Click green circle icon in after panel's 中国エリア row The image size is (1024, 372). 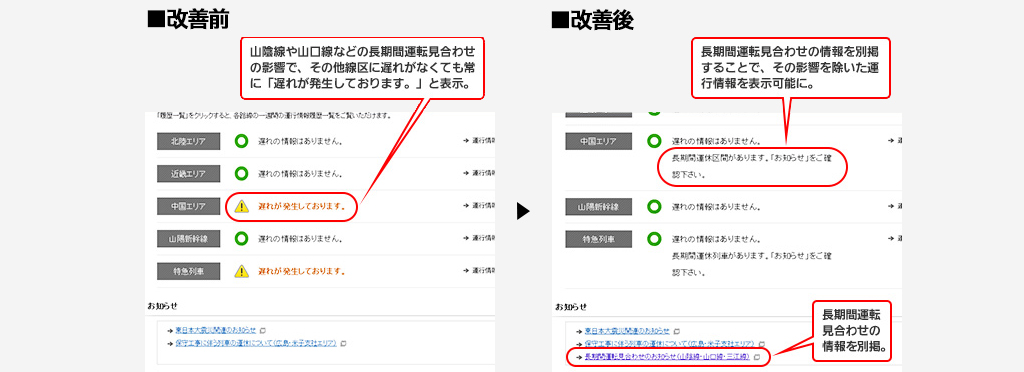tap(654, 141)
